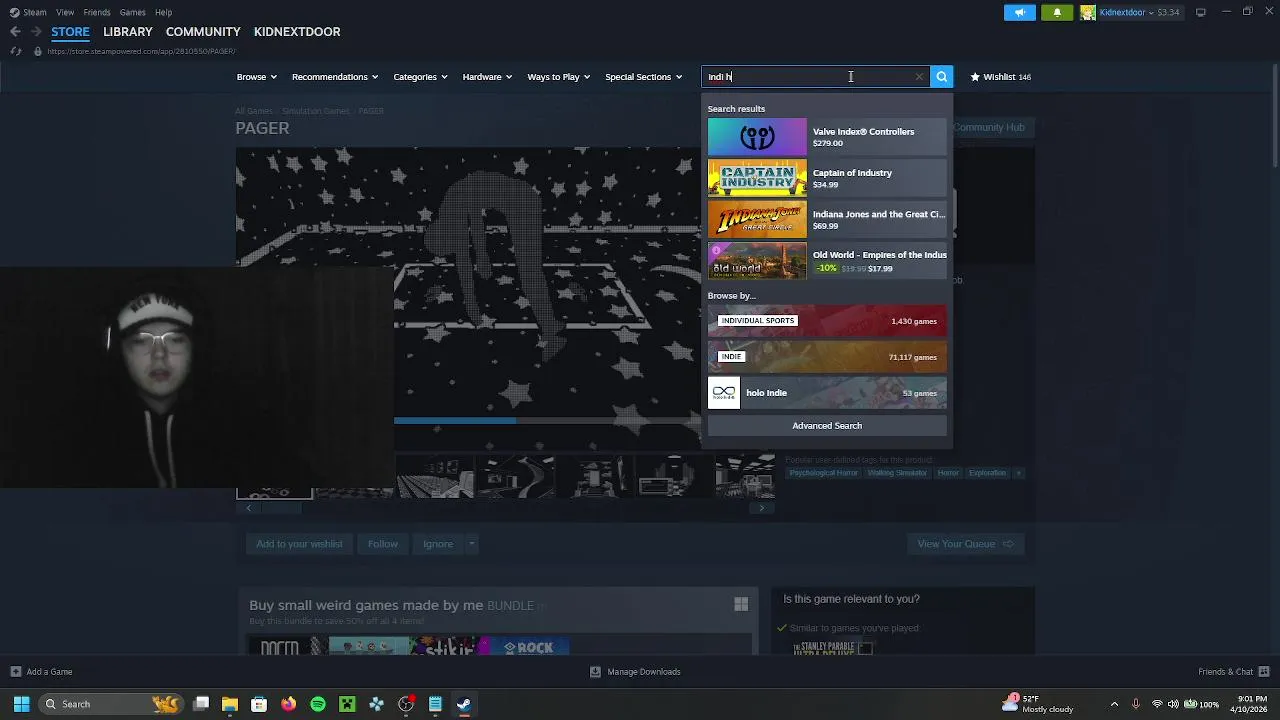Click the Psychological Horror tag
The width and height of the screenshot is (1280, 720).
point(823,473)
